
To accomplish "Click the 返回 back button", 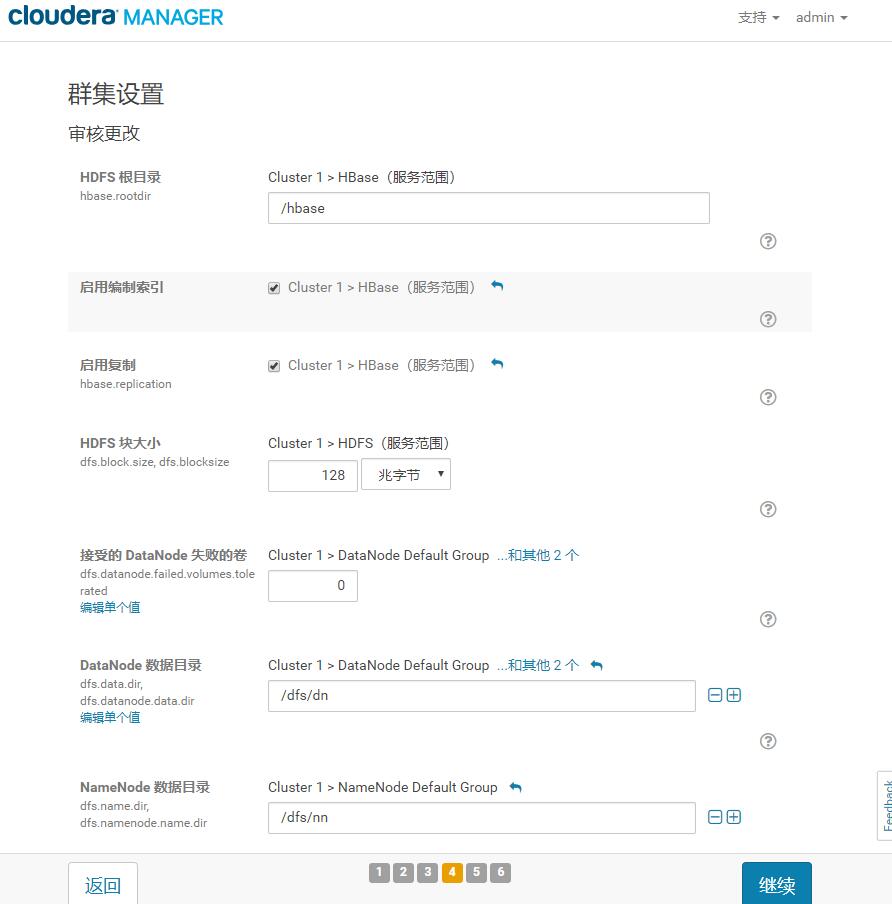I will [x=103, y=884].
